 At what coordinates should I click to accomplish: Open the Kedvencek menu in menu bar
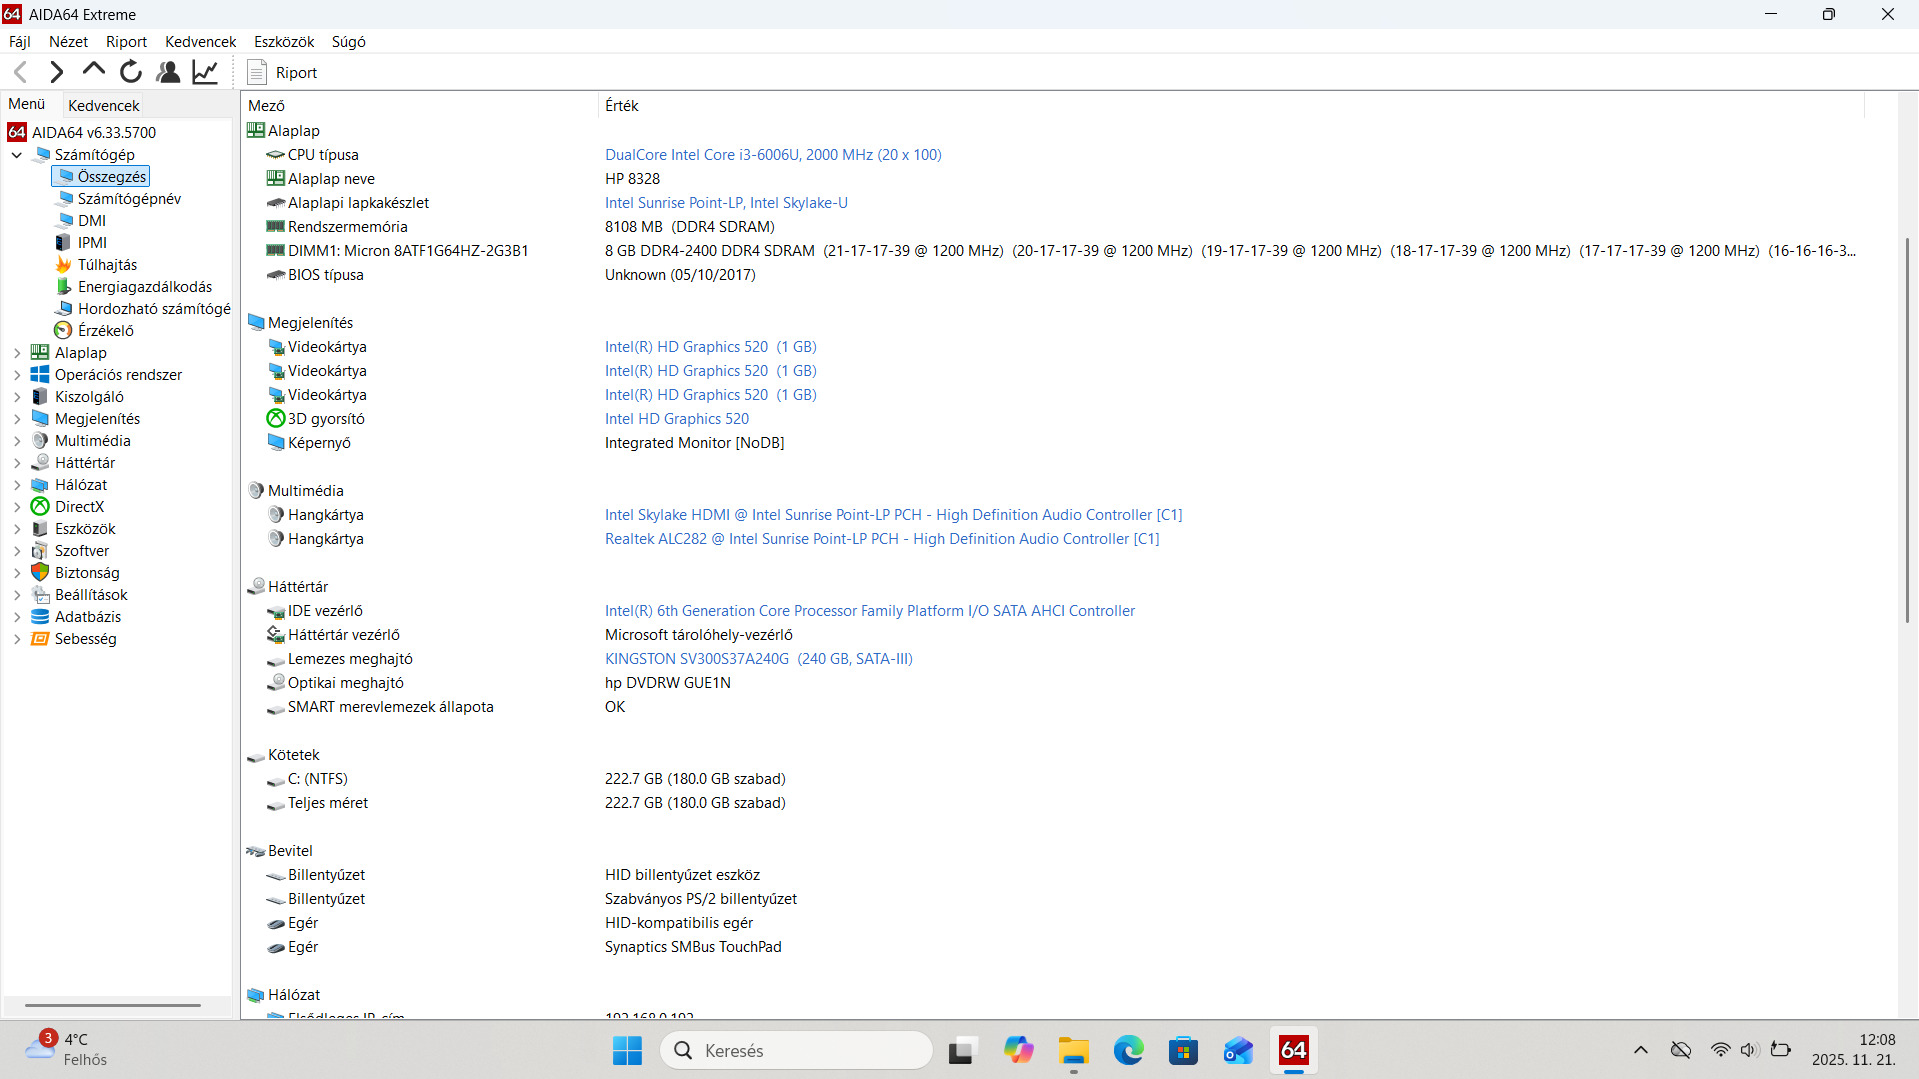(x=200, y=42)
